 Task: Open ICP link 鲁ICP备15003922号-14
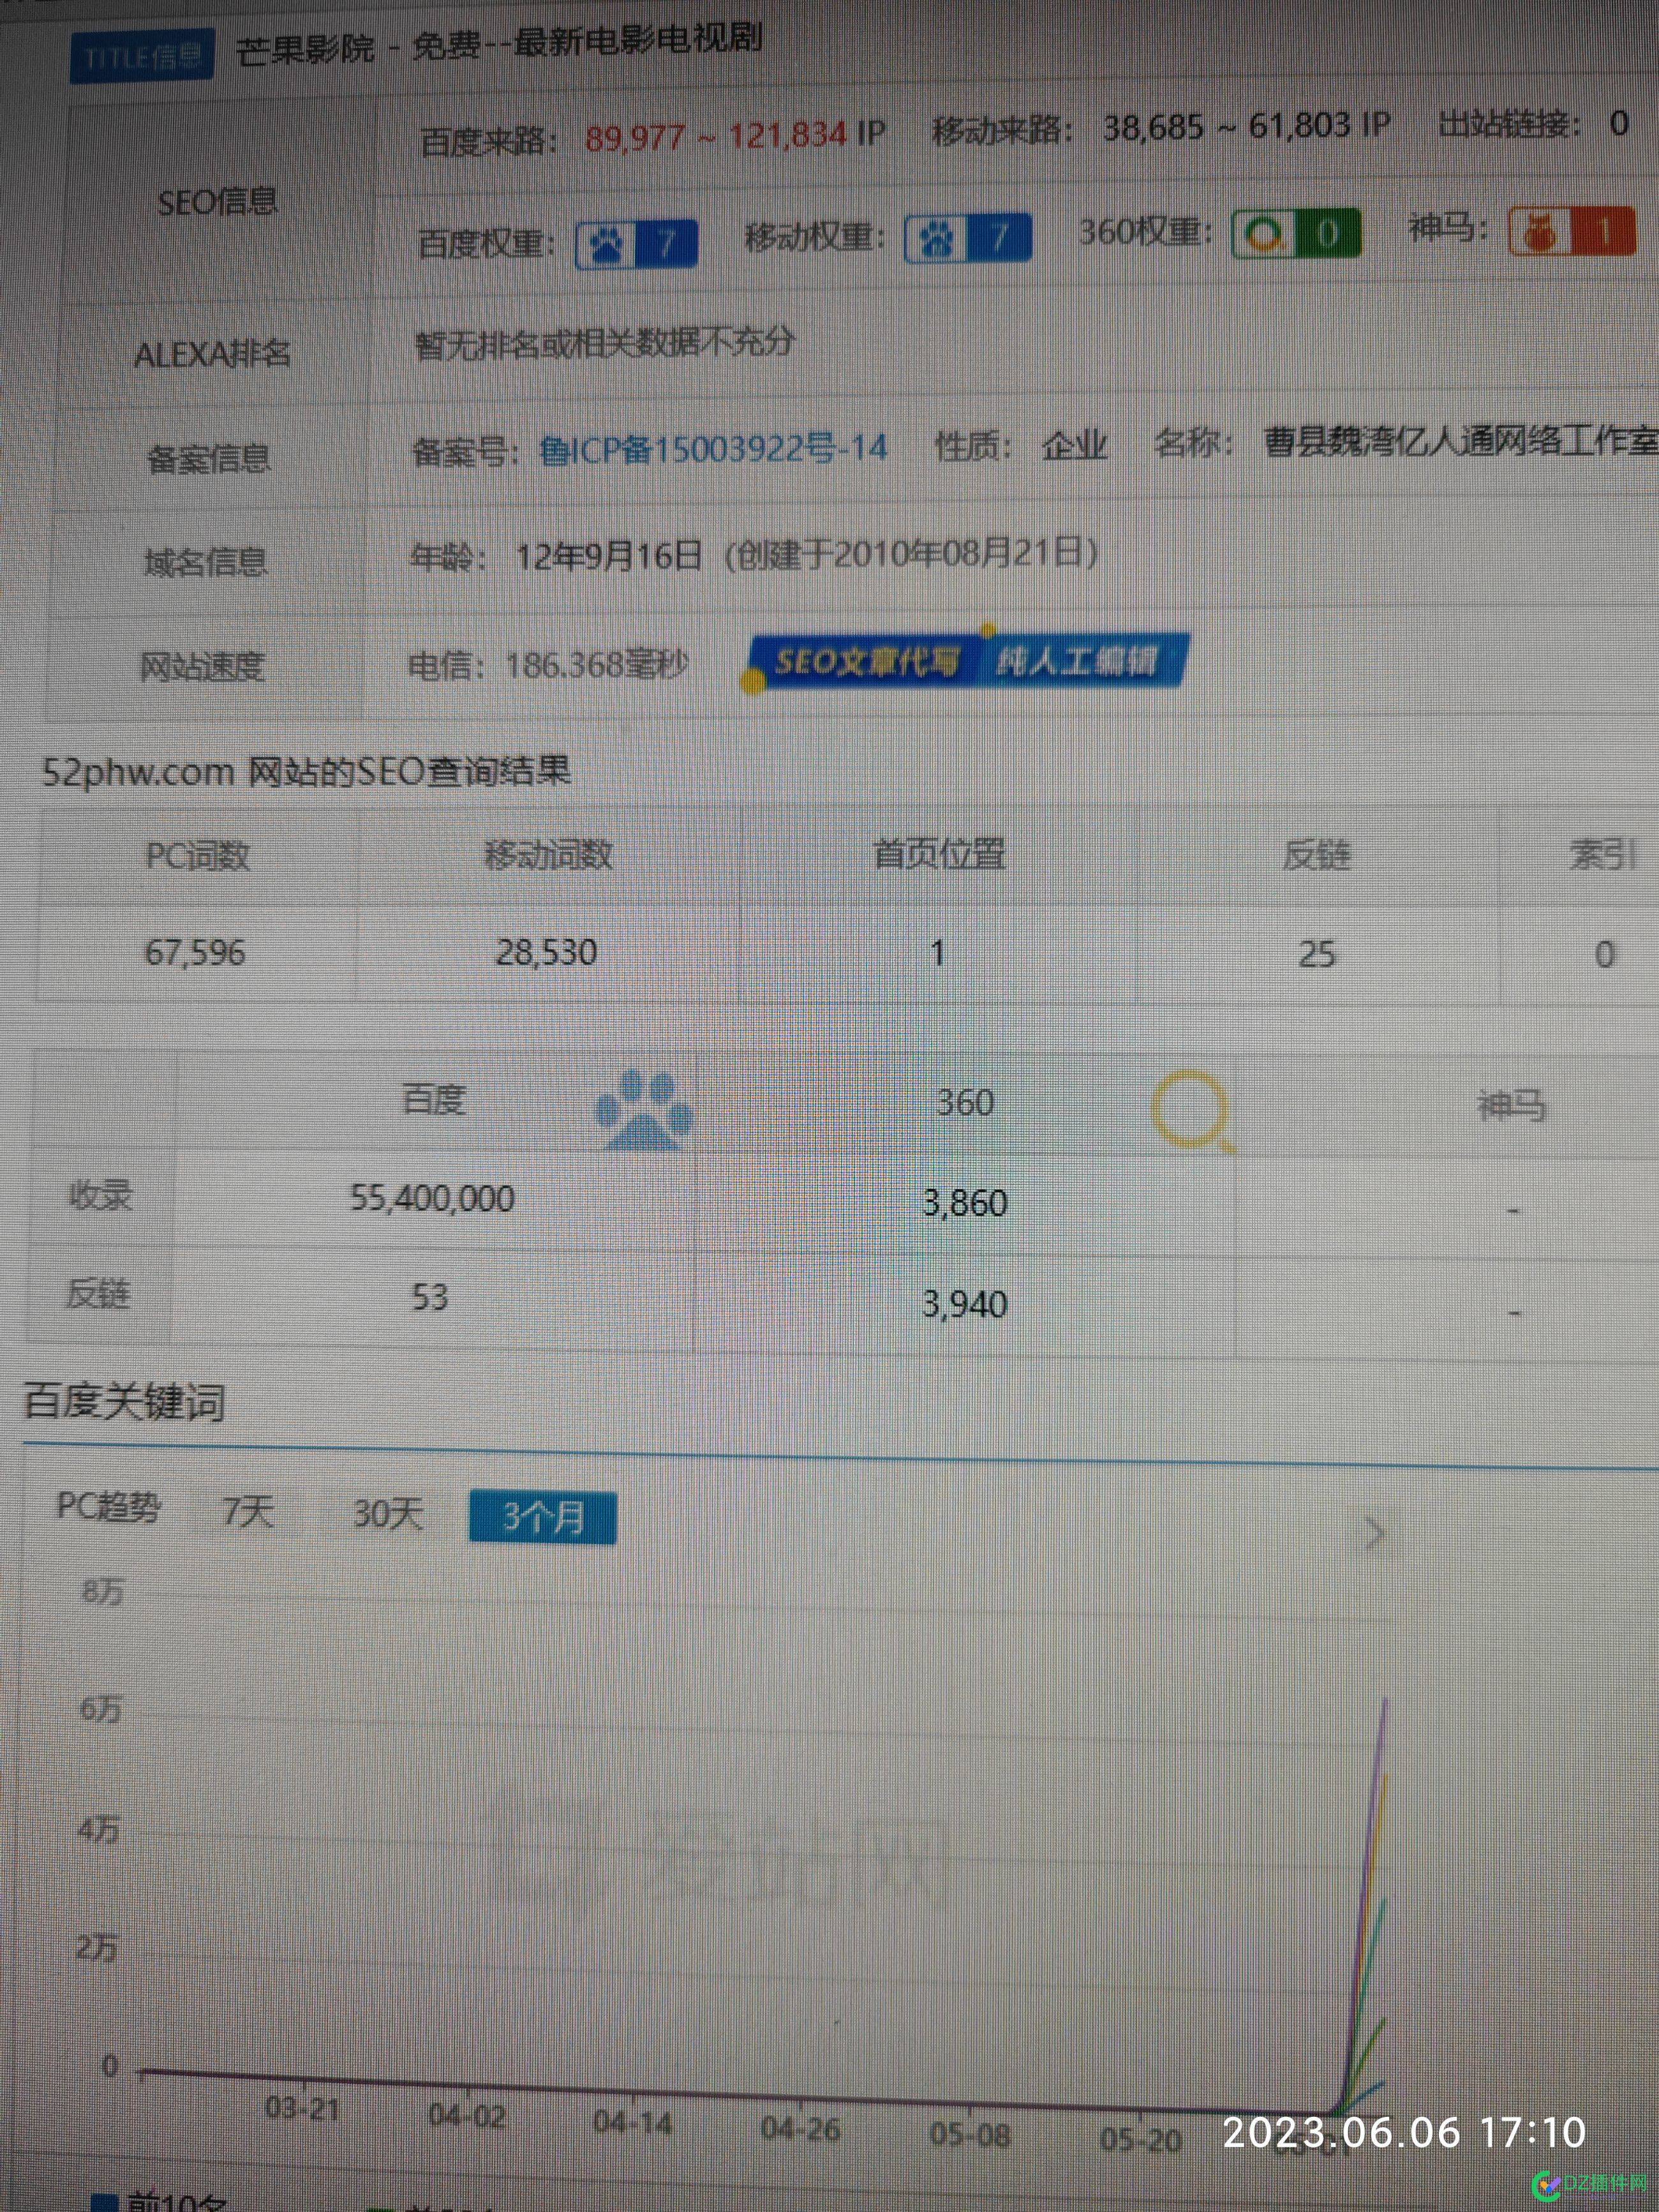(713, 448)
